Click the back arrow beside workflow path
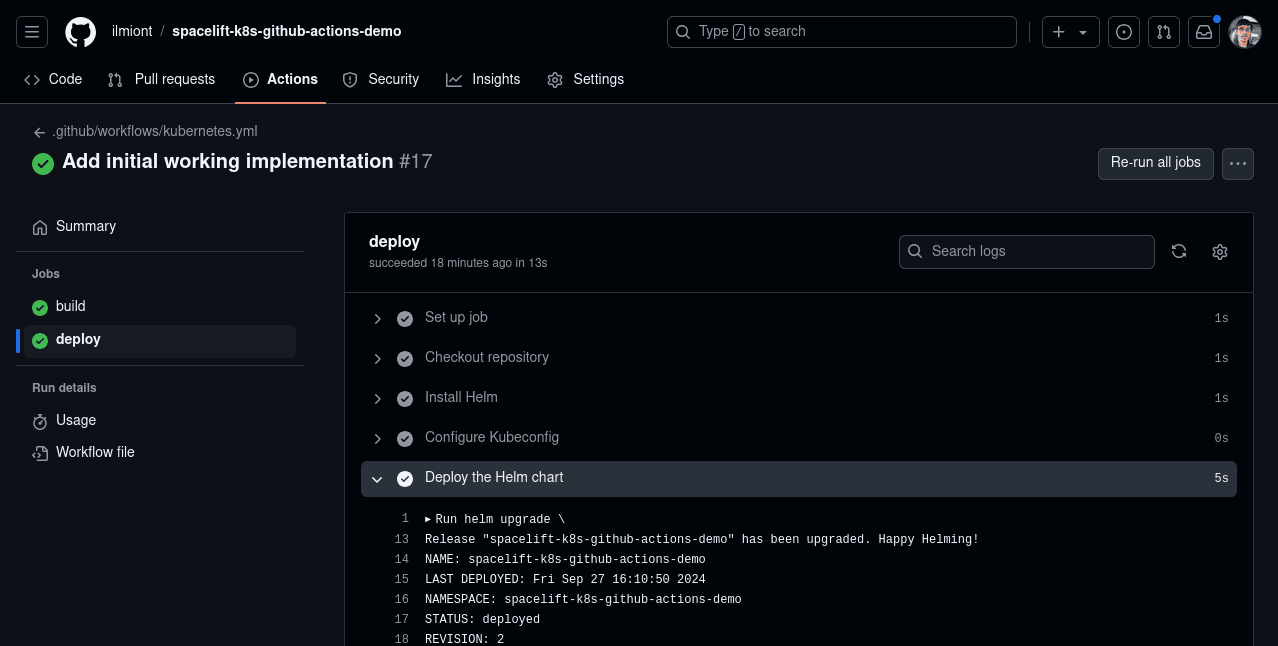This screenshot has height=646, width=1278. 39,132
